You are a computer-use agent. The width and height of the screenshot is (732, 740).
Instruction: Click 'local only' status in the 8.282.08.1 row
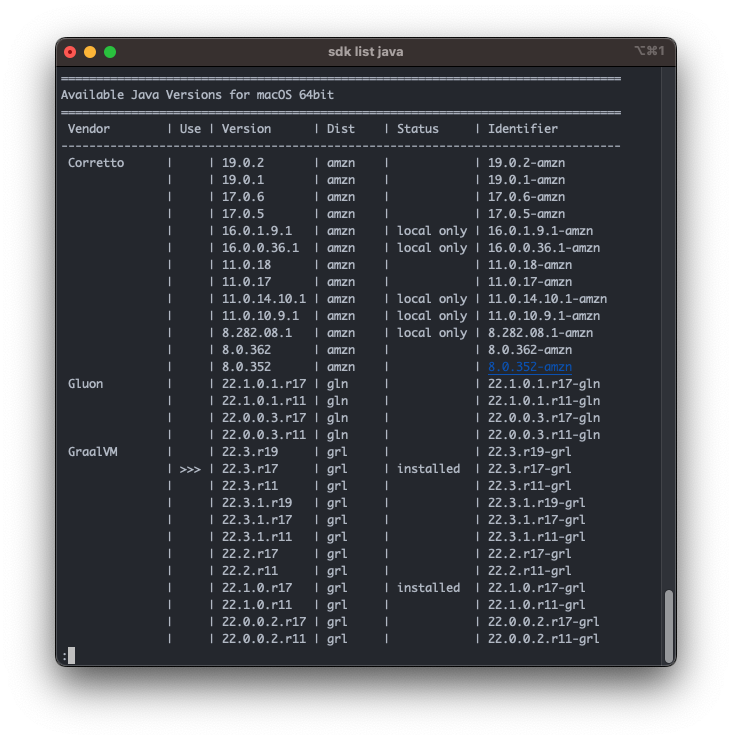coord(432,333)
